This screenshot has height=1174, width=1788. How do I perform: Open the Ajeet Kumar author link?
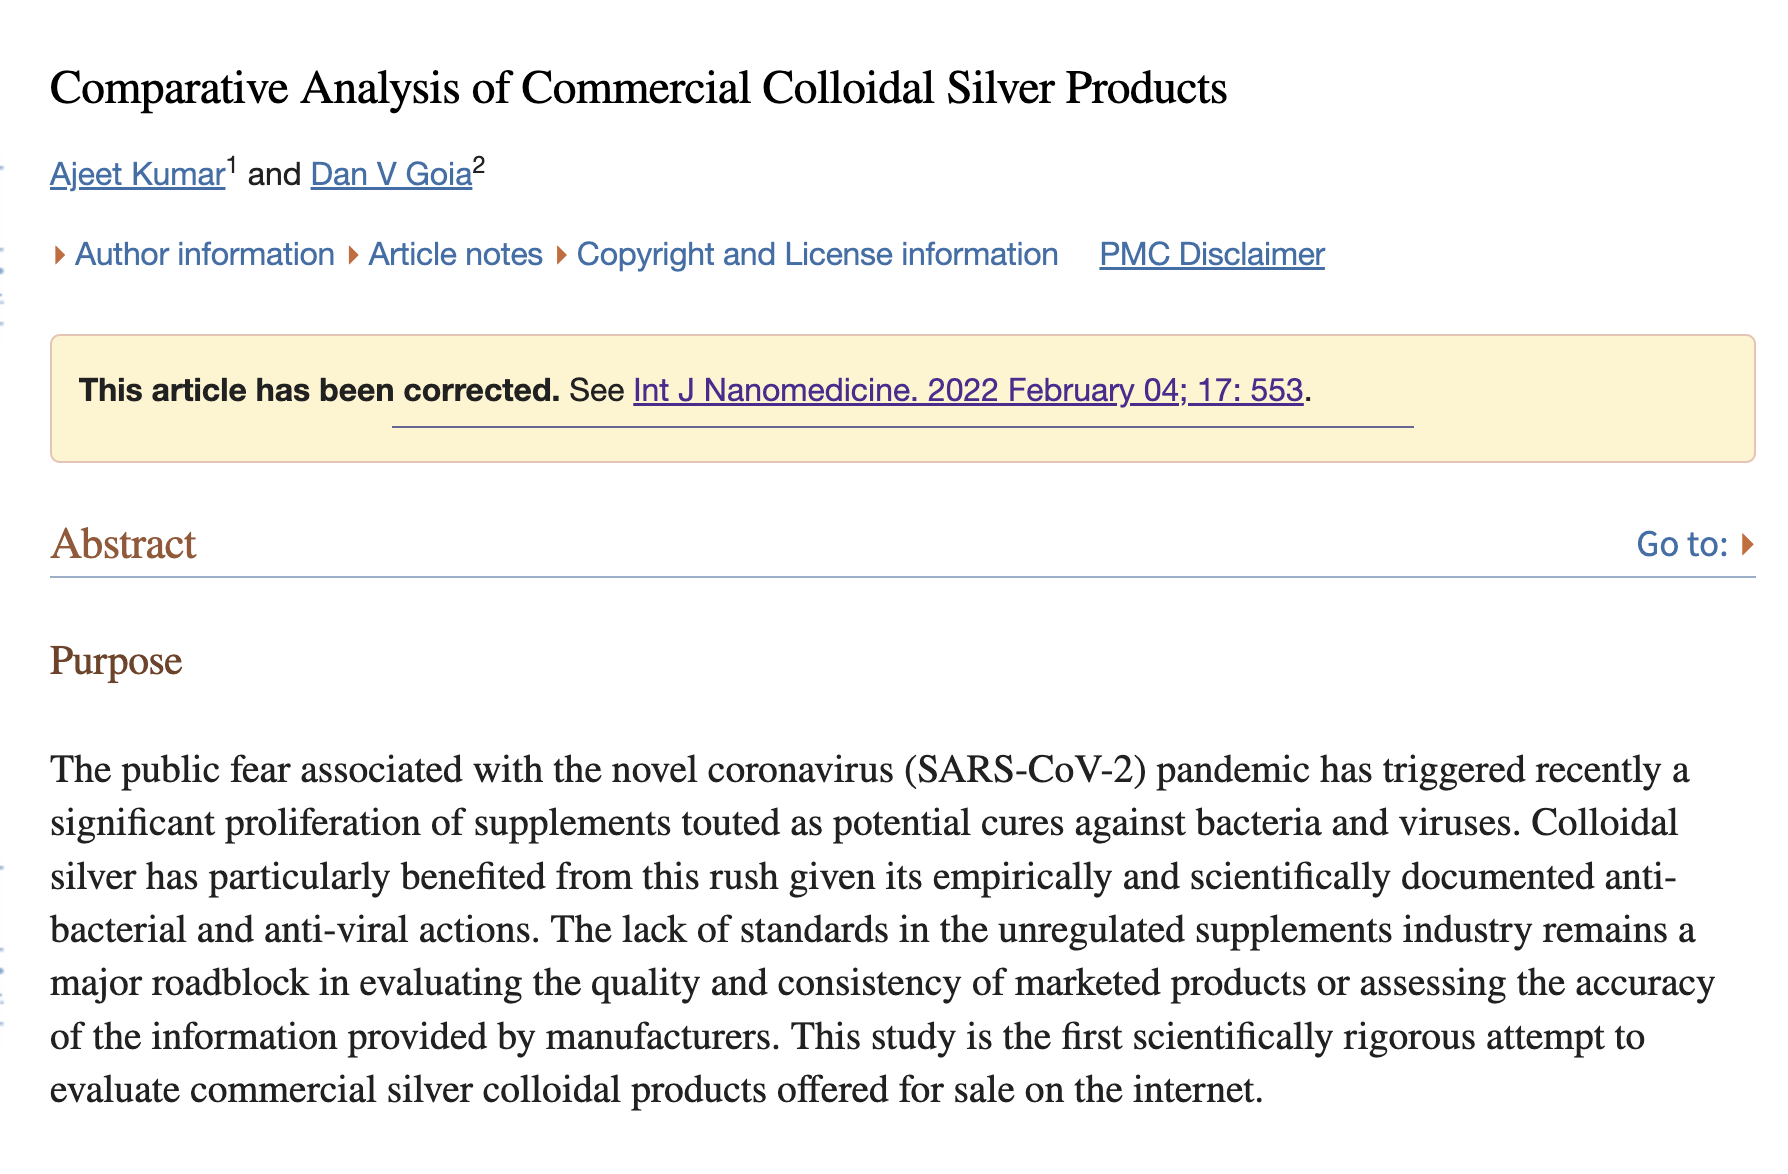[137, 174]
